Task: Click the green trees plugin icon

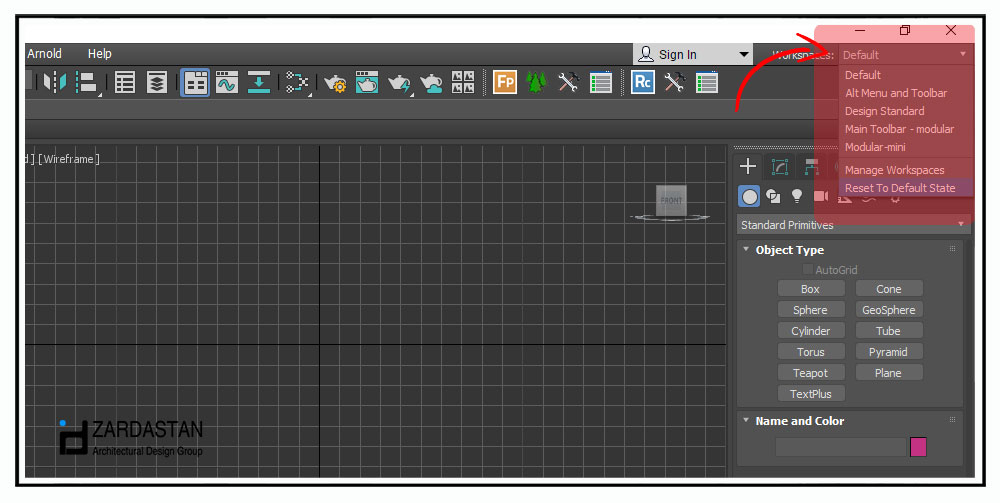Action: [536, 83]
